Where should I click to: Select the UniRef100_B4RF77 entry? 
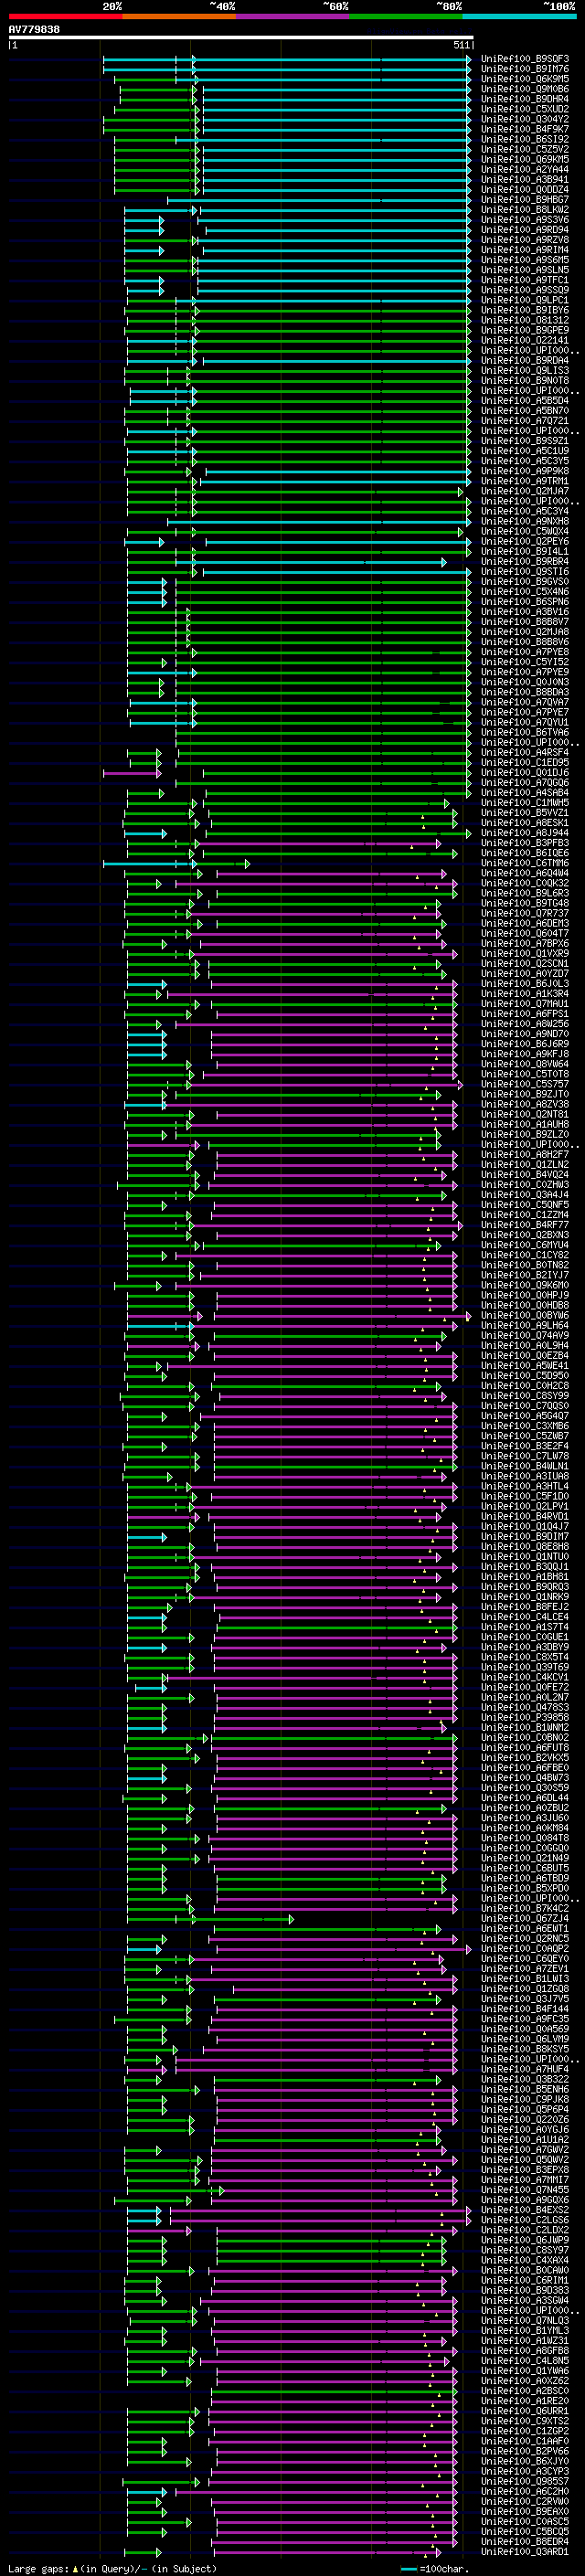(x=525, y=1225)
